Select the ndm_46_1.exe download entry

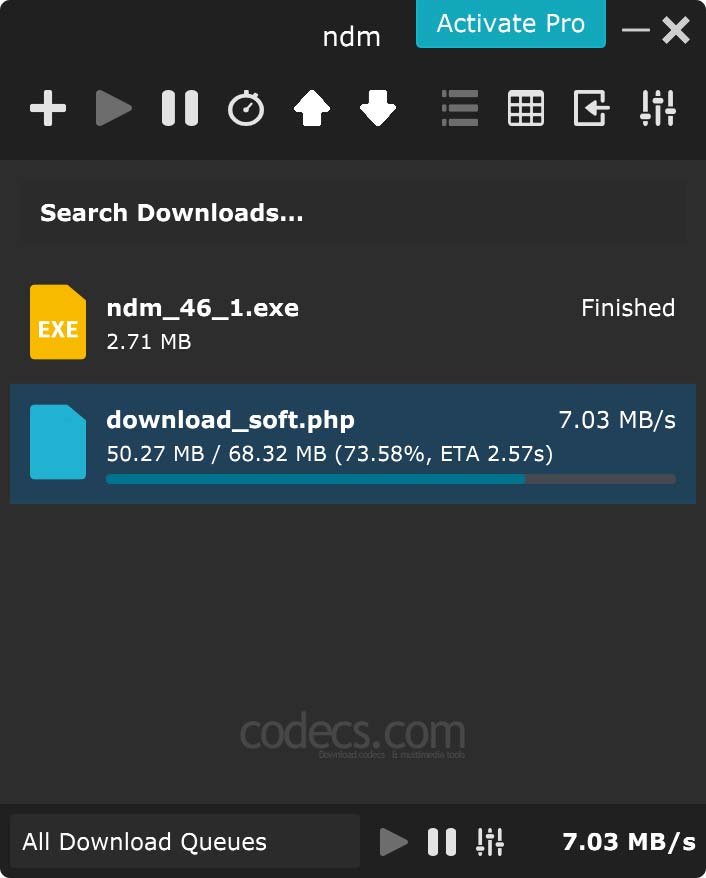(353, 323)
